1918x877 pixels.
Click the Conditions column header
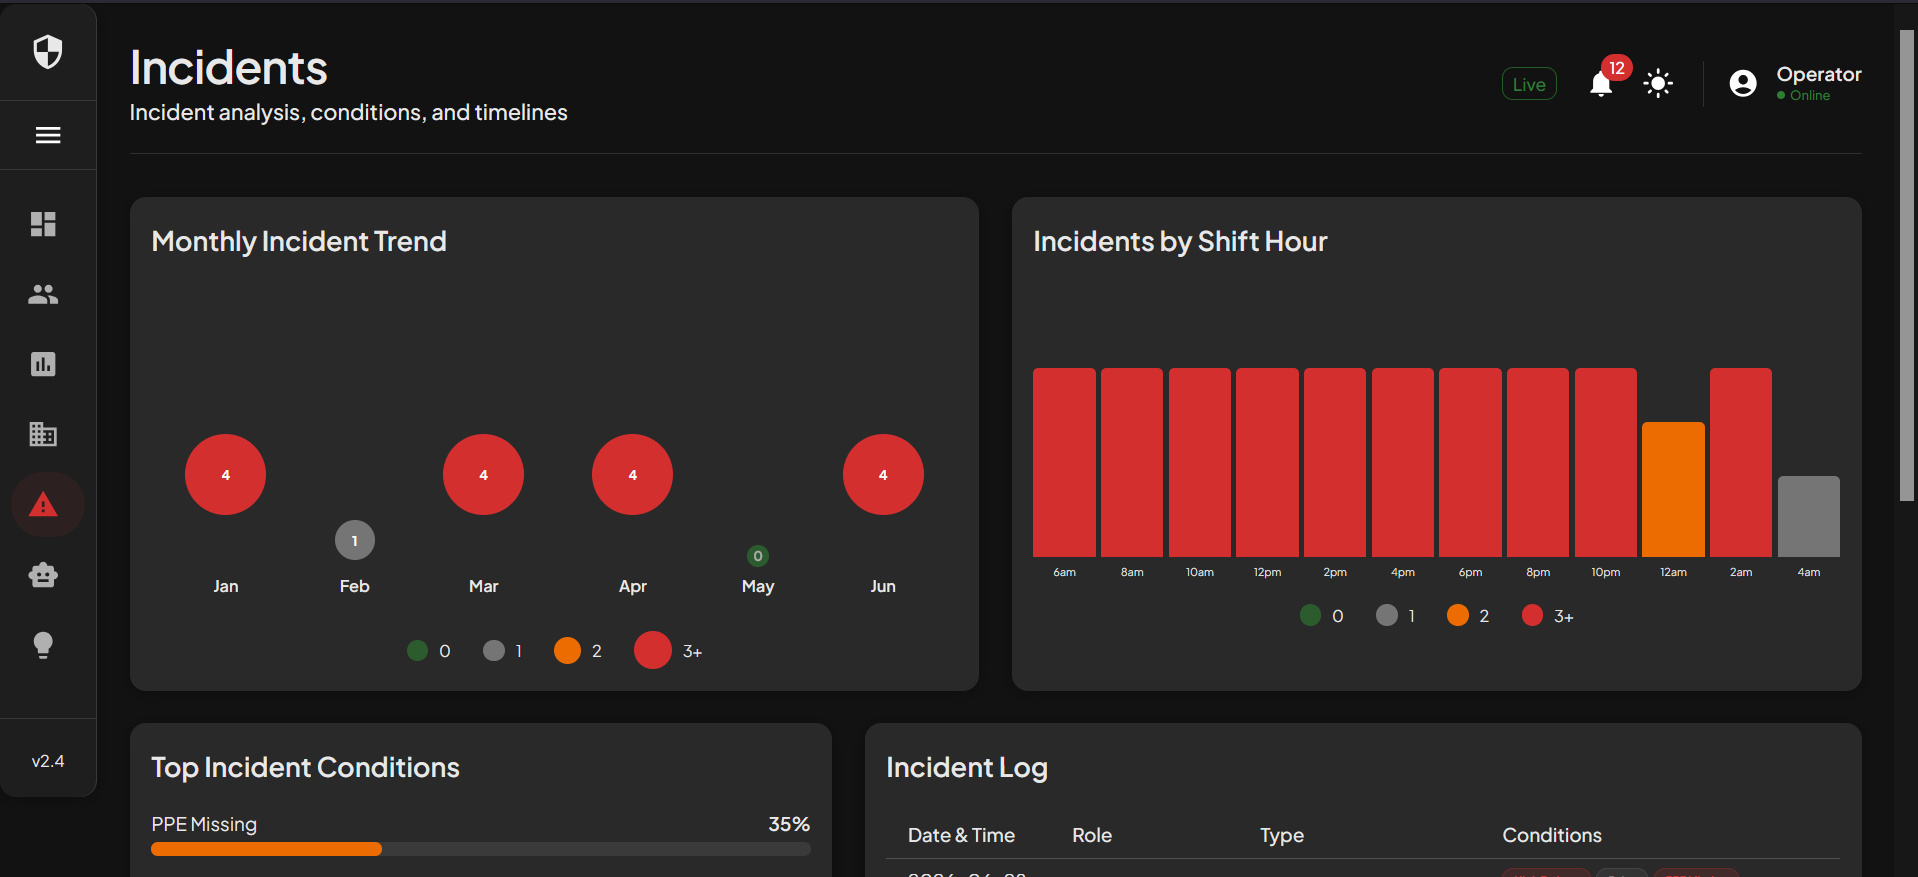coord(1552,835)
